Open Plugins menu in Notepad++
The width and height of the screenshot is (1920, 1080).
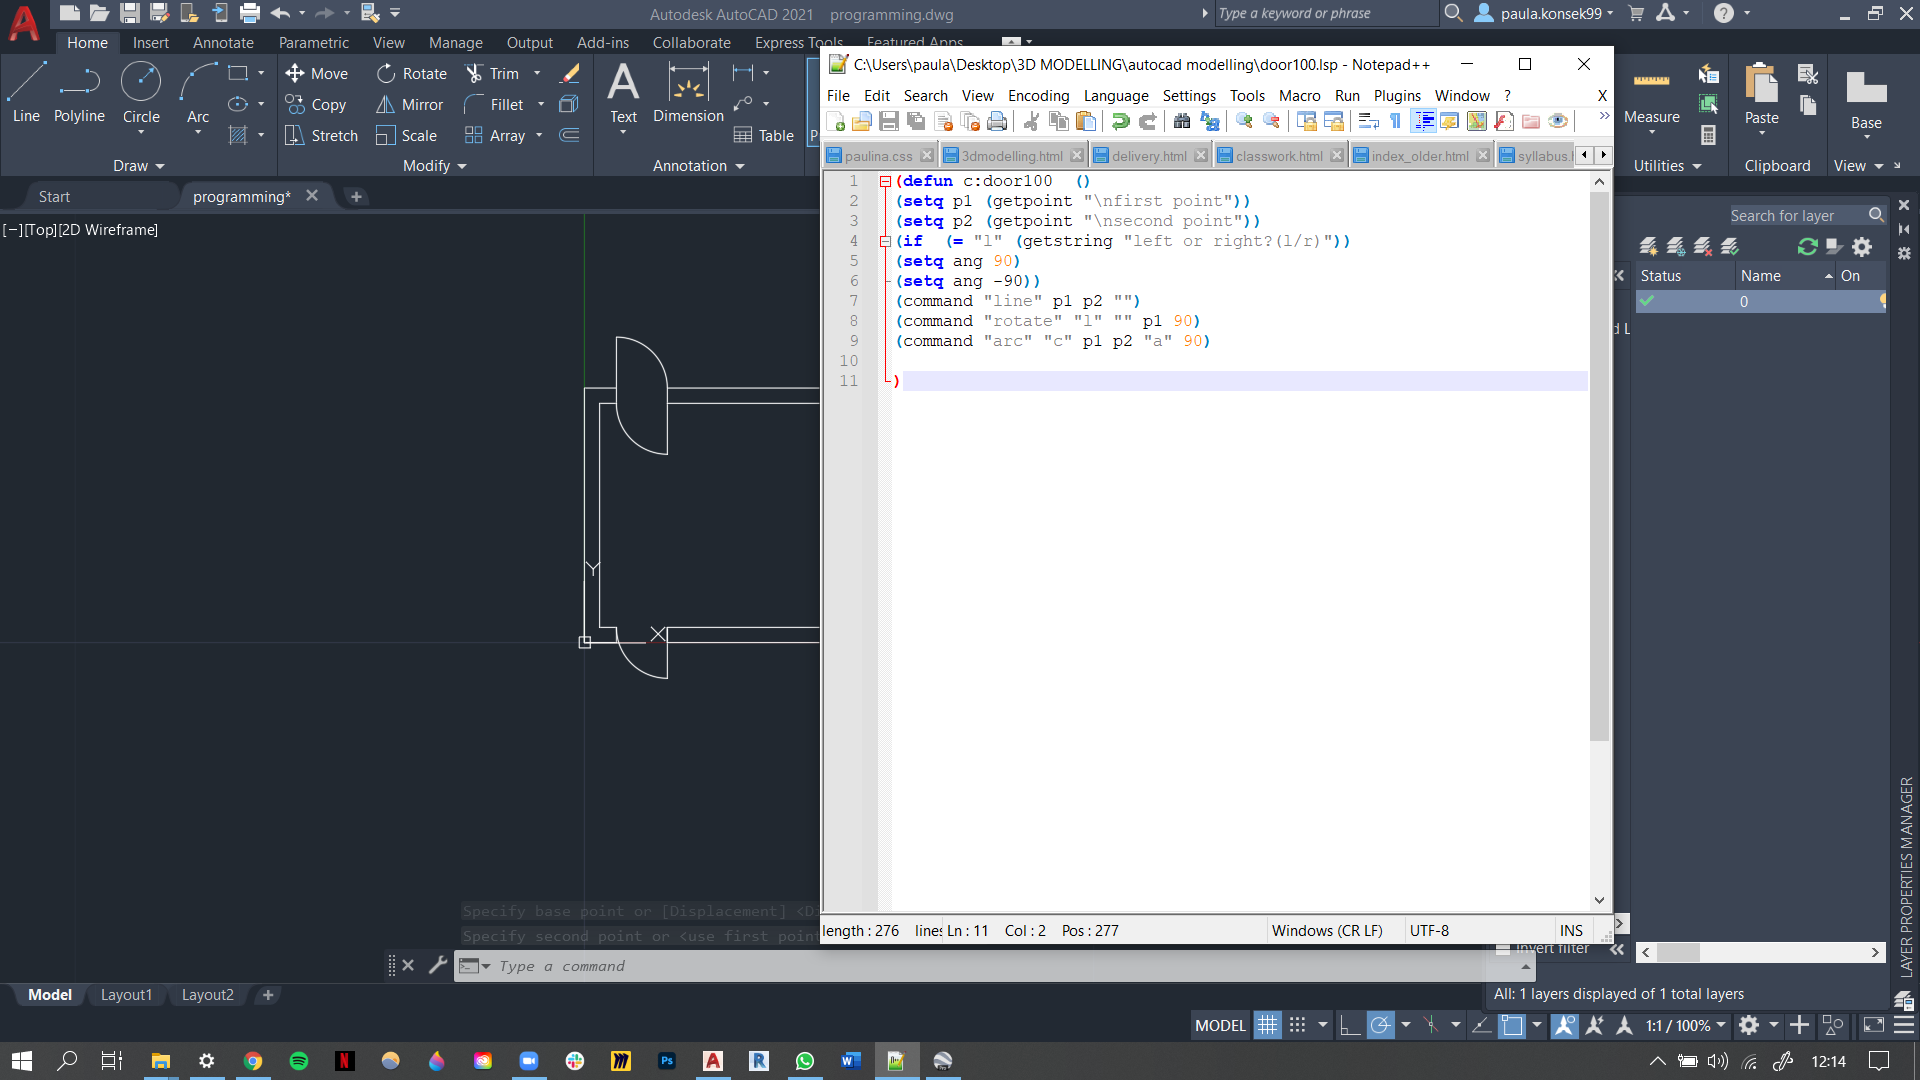(x=1395, y=95)
